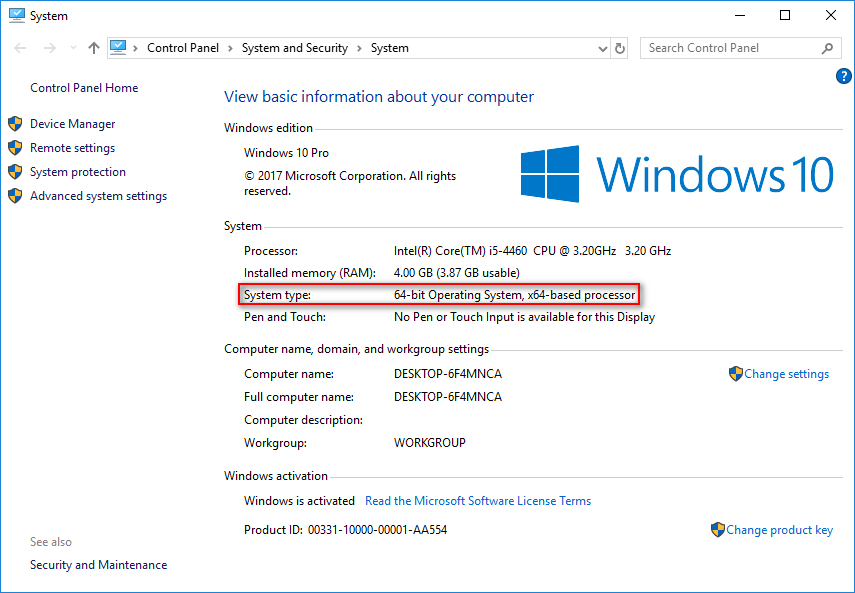
Task: Click the Forward navigation arrow
Action: (50, 48)
